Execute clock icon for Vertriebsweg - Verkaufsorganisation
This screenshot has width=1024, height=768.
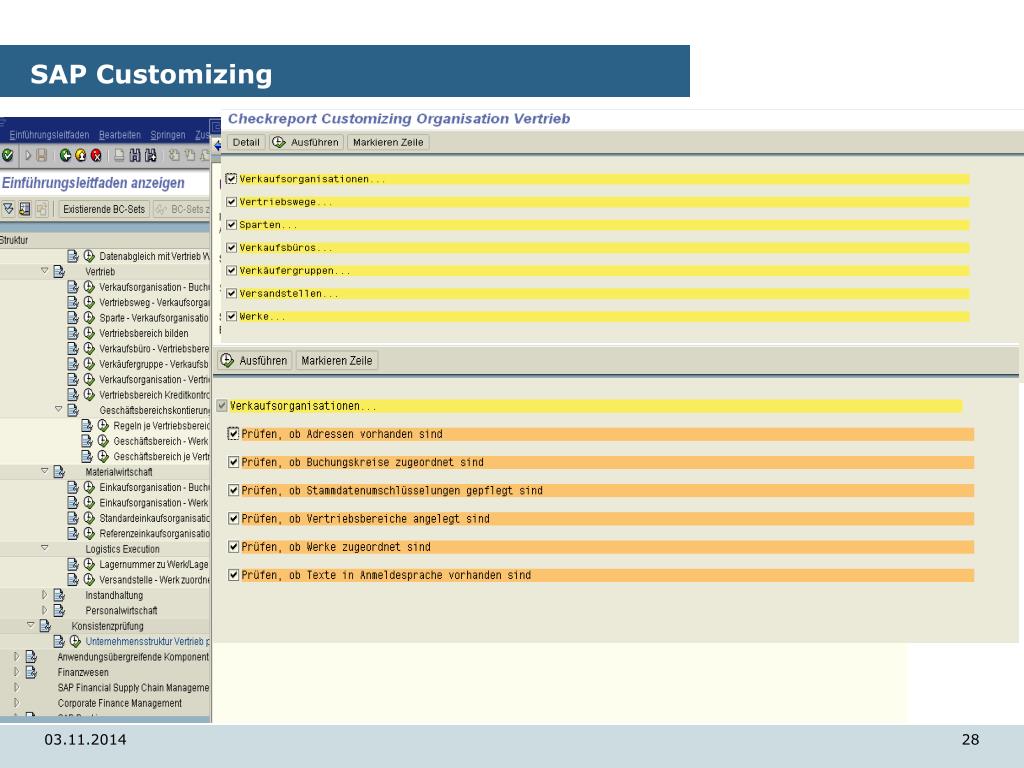click(89, 302)
